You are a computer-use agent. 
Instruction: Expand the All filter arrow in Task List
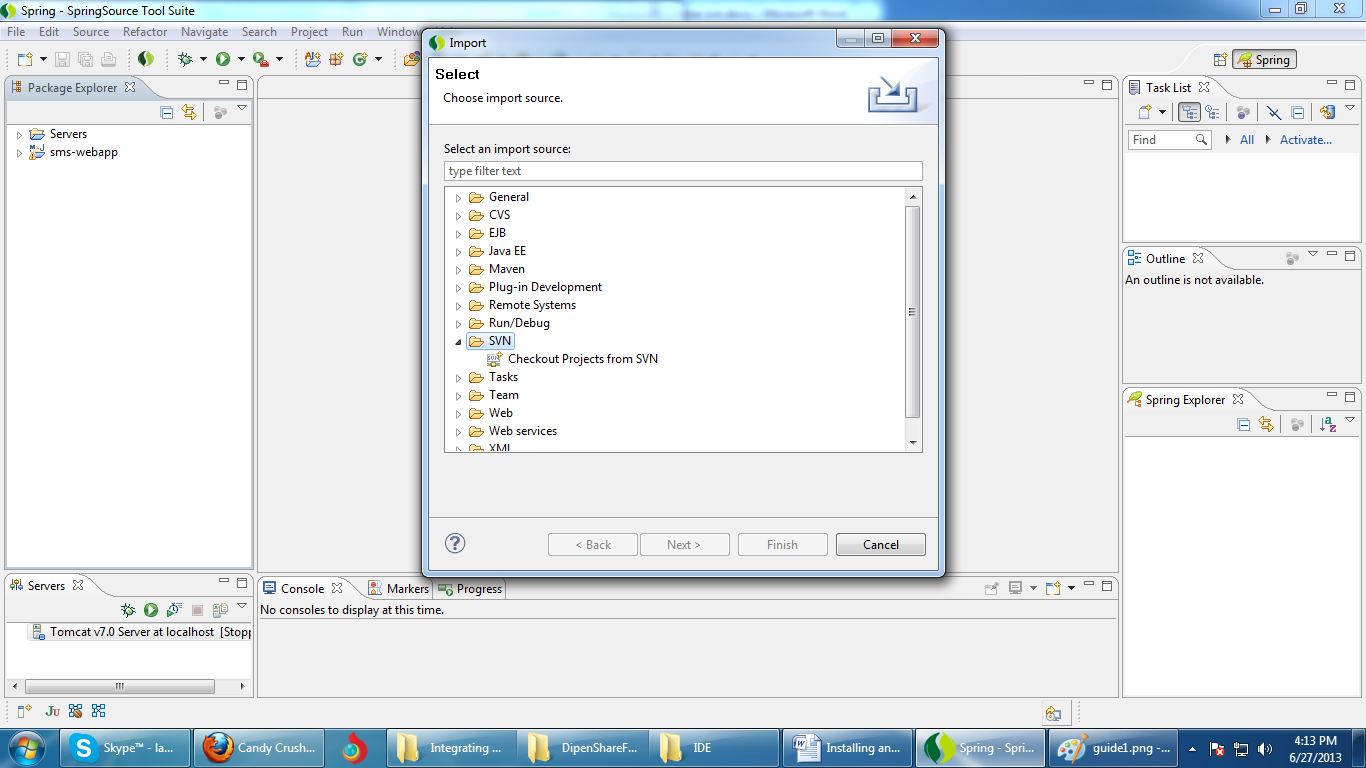pyautogui.click(x=1228, y=140)
